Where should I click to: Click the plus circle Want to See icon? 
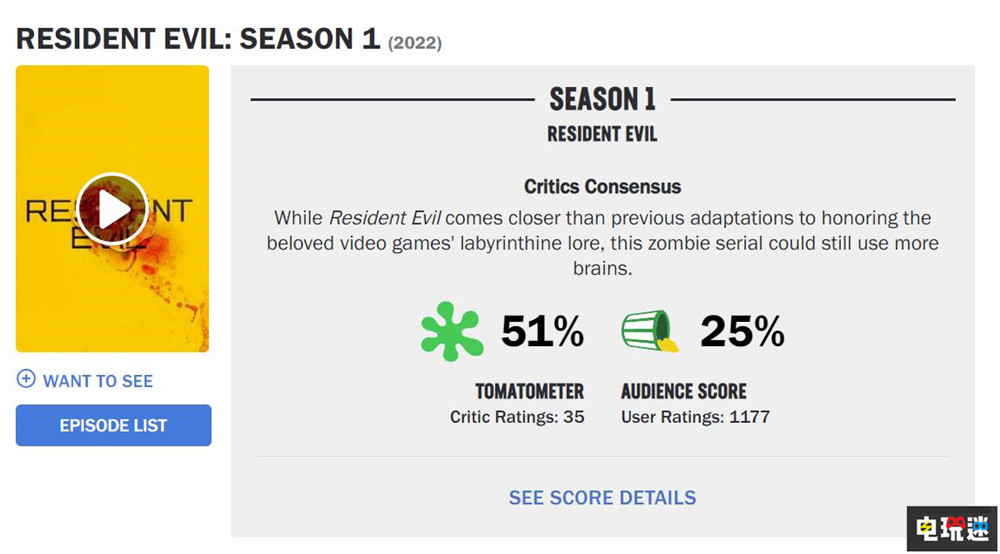tap(26, 380)
